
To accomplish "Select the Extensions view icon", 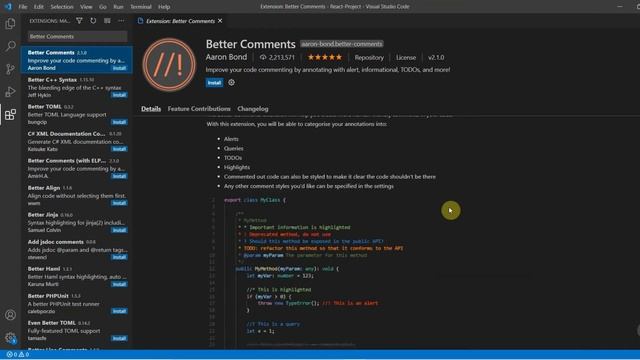I will [x=10, y=115].
